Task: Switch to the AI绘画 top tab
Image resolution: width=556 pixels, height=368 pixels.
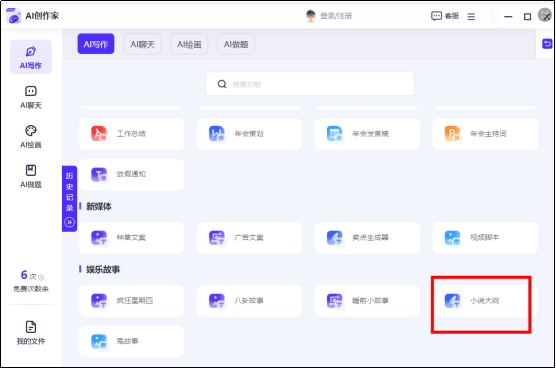Action: [189, 44]
